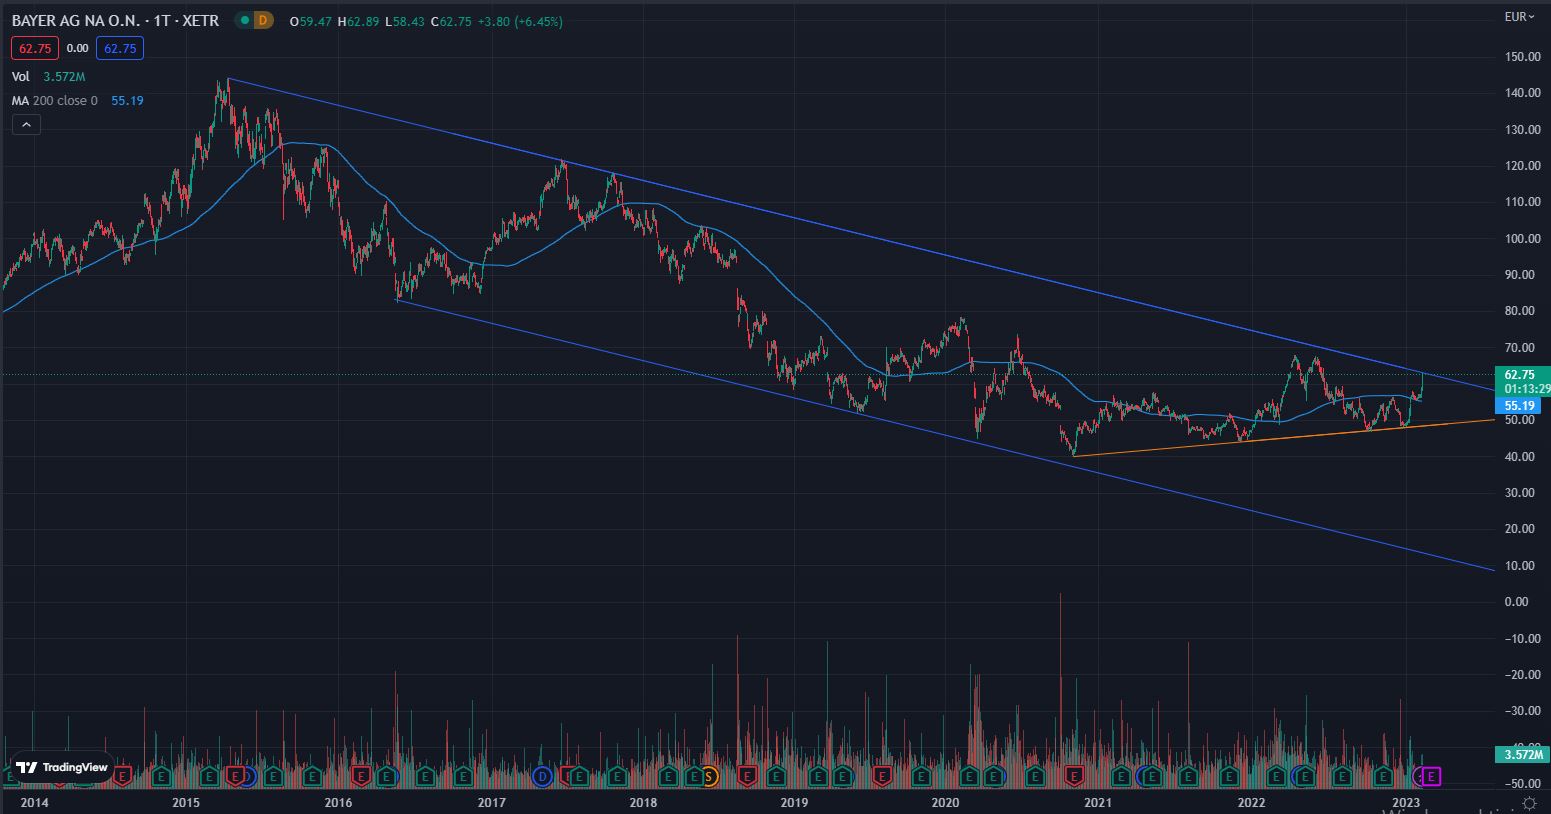Open the red earnings marker in early 2016

coord(362,775)
